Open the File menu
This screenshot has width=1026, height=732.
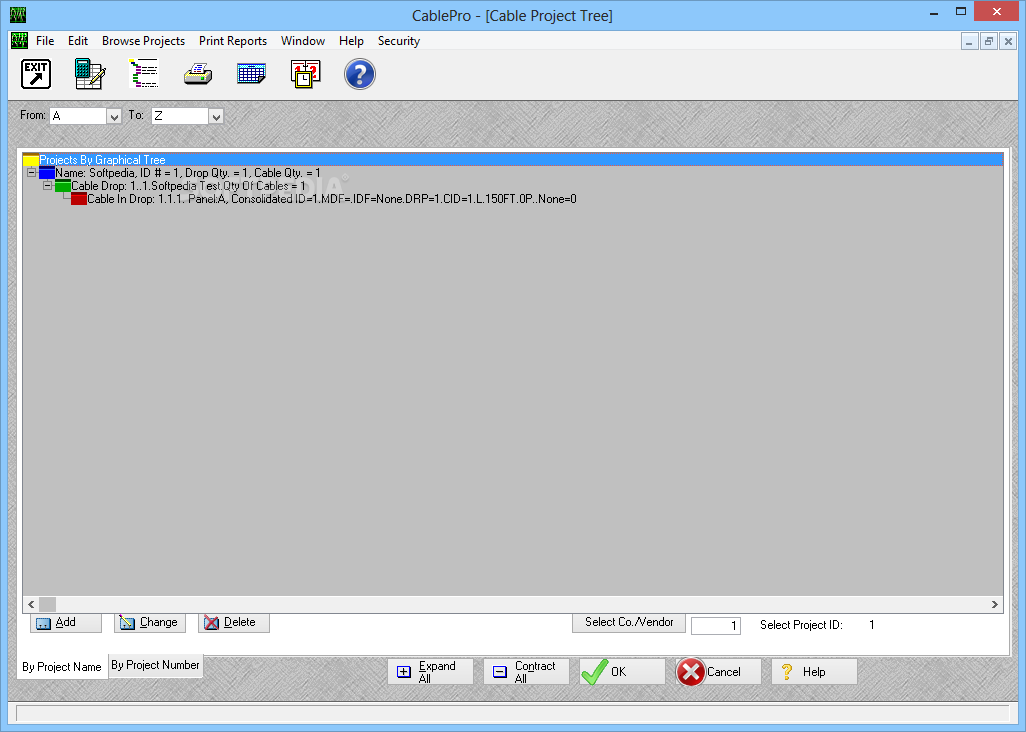tap(45, 41)
